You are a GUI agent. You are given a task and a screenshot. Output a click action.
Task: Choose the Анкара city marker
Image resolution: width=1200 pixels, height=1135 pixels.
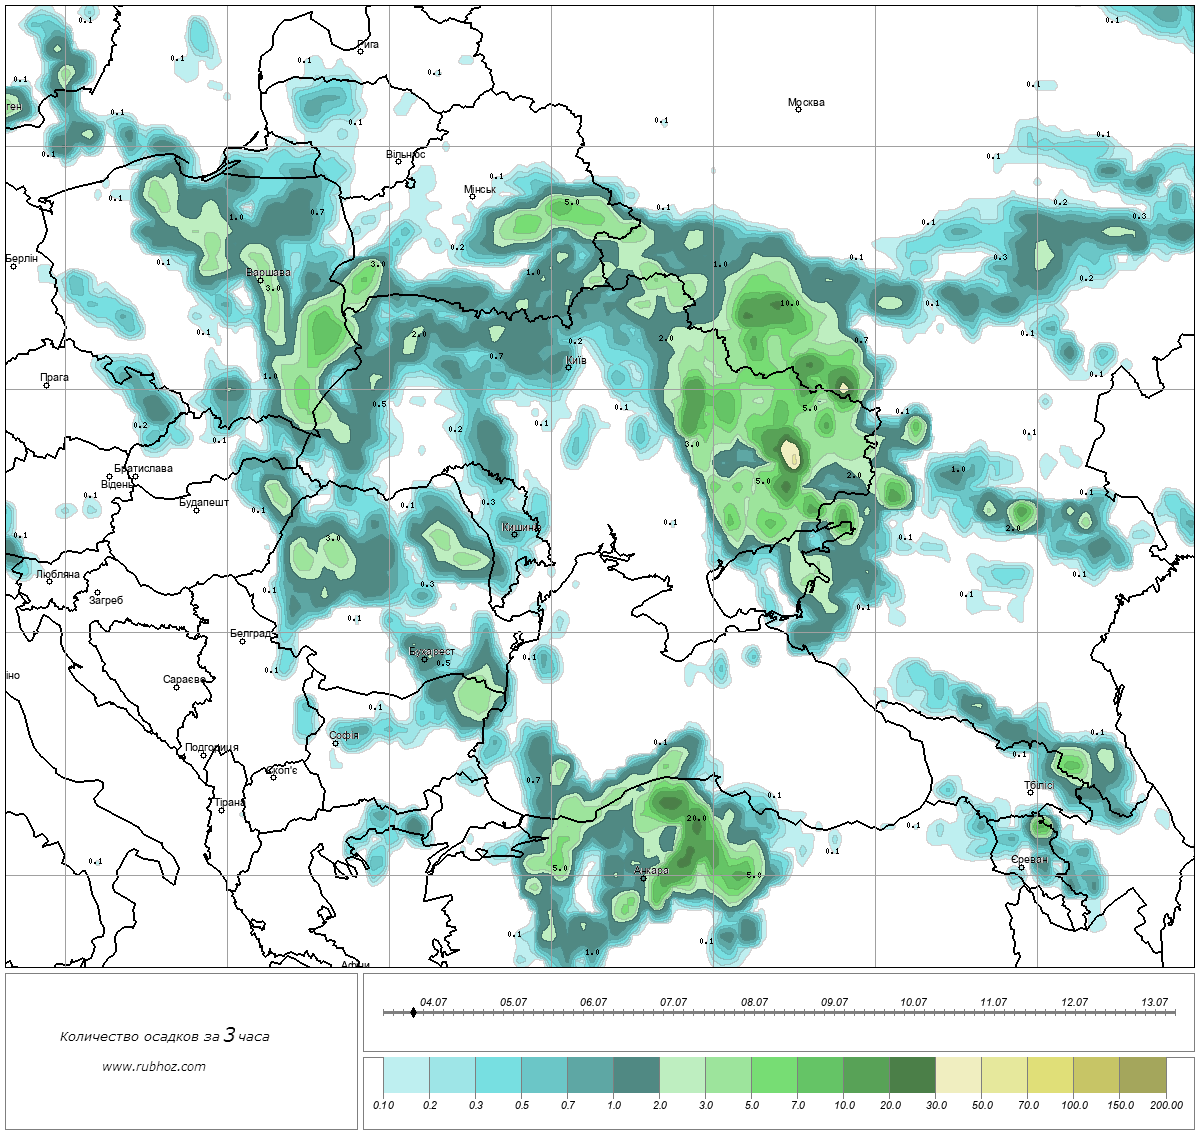tap(643, 878)
